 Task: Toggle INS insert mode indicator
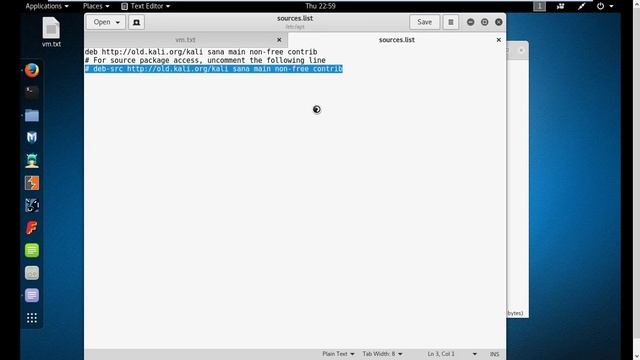coord(494,354)
